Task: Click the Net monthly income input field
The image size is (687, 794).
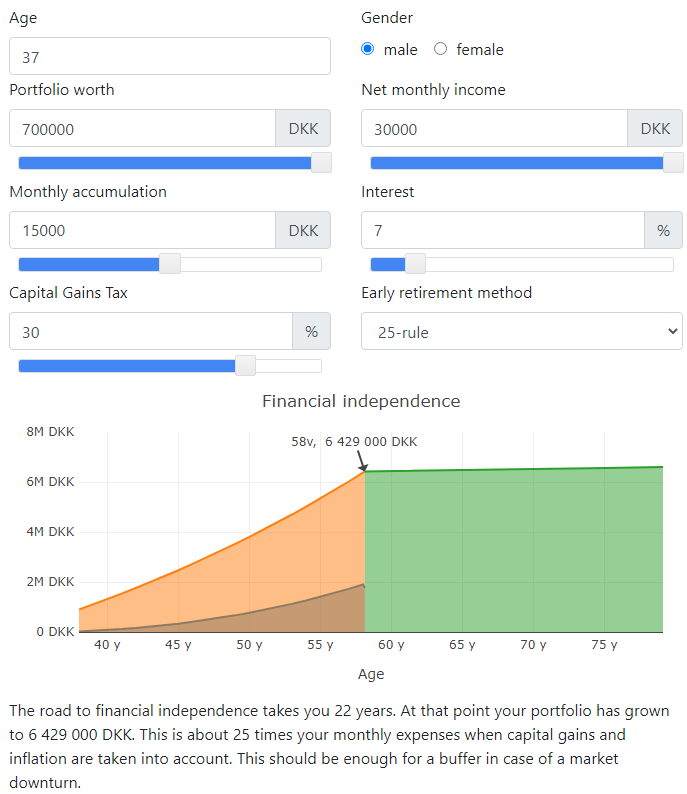Action: click(x=494, y=129)
